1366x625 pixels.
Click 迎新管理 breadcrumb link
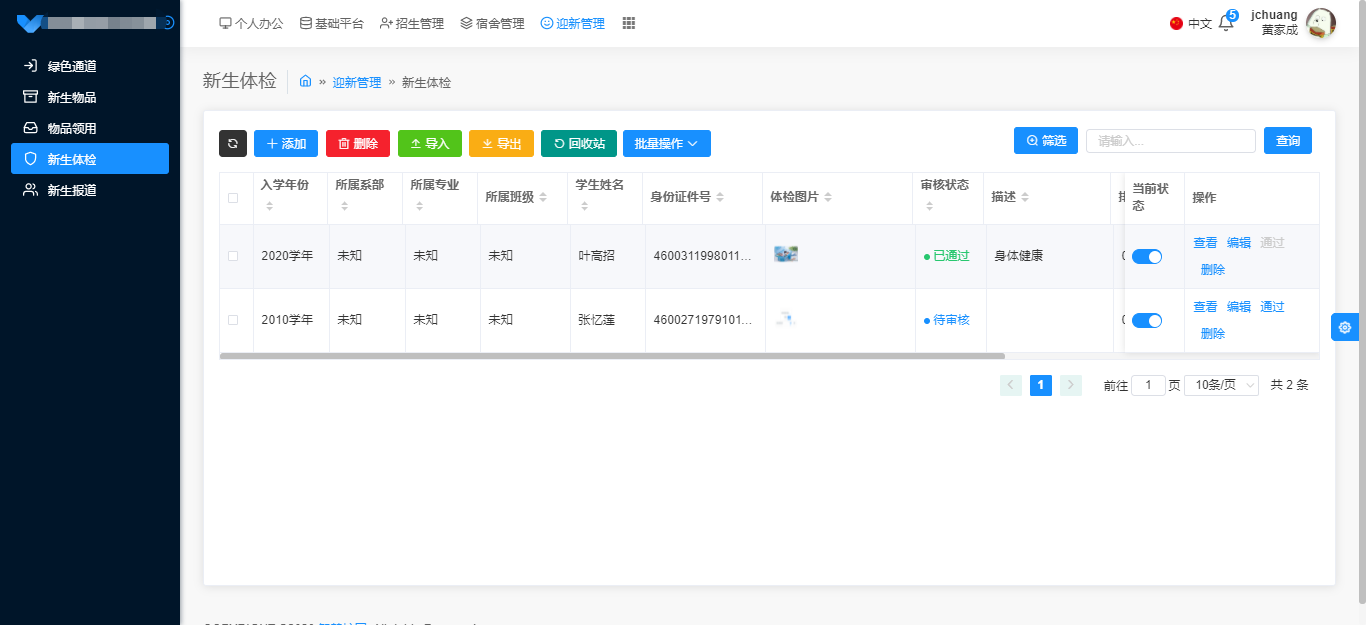pyautogui.click(x=357, y=82)
